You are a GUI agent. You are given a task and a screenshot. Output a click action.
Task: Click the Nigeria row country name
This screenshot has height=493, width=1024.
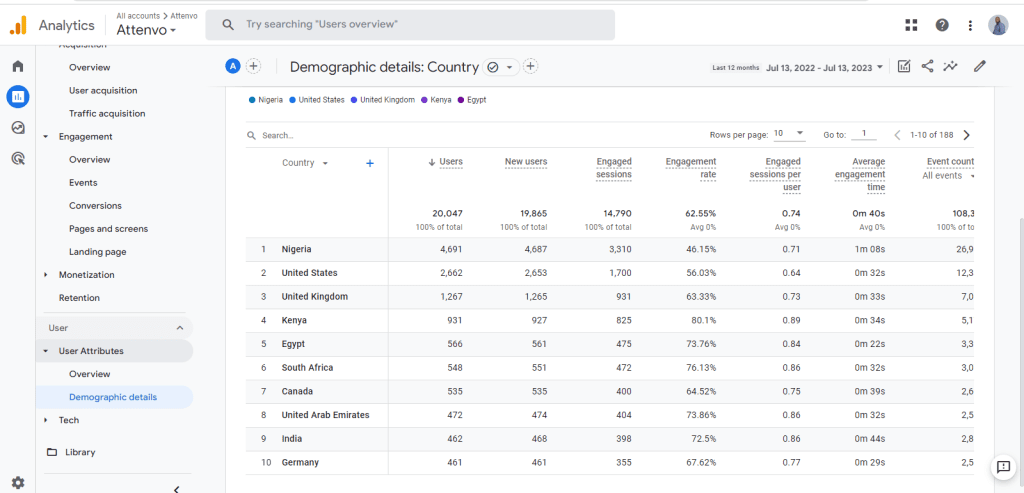[x=296, y=249]
